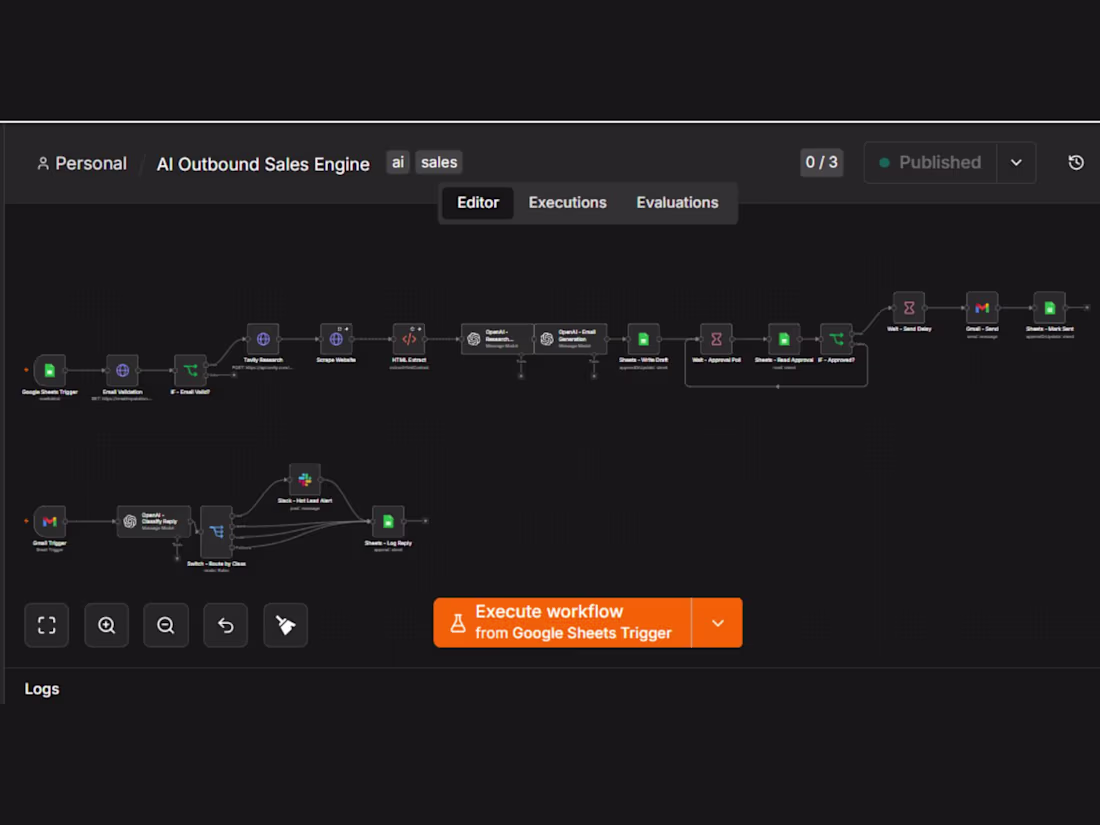
Task: Click the Sheets - Mark Sent output connector
Action: click(x=1087, y=307)
